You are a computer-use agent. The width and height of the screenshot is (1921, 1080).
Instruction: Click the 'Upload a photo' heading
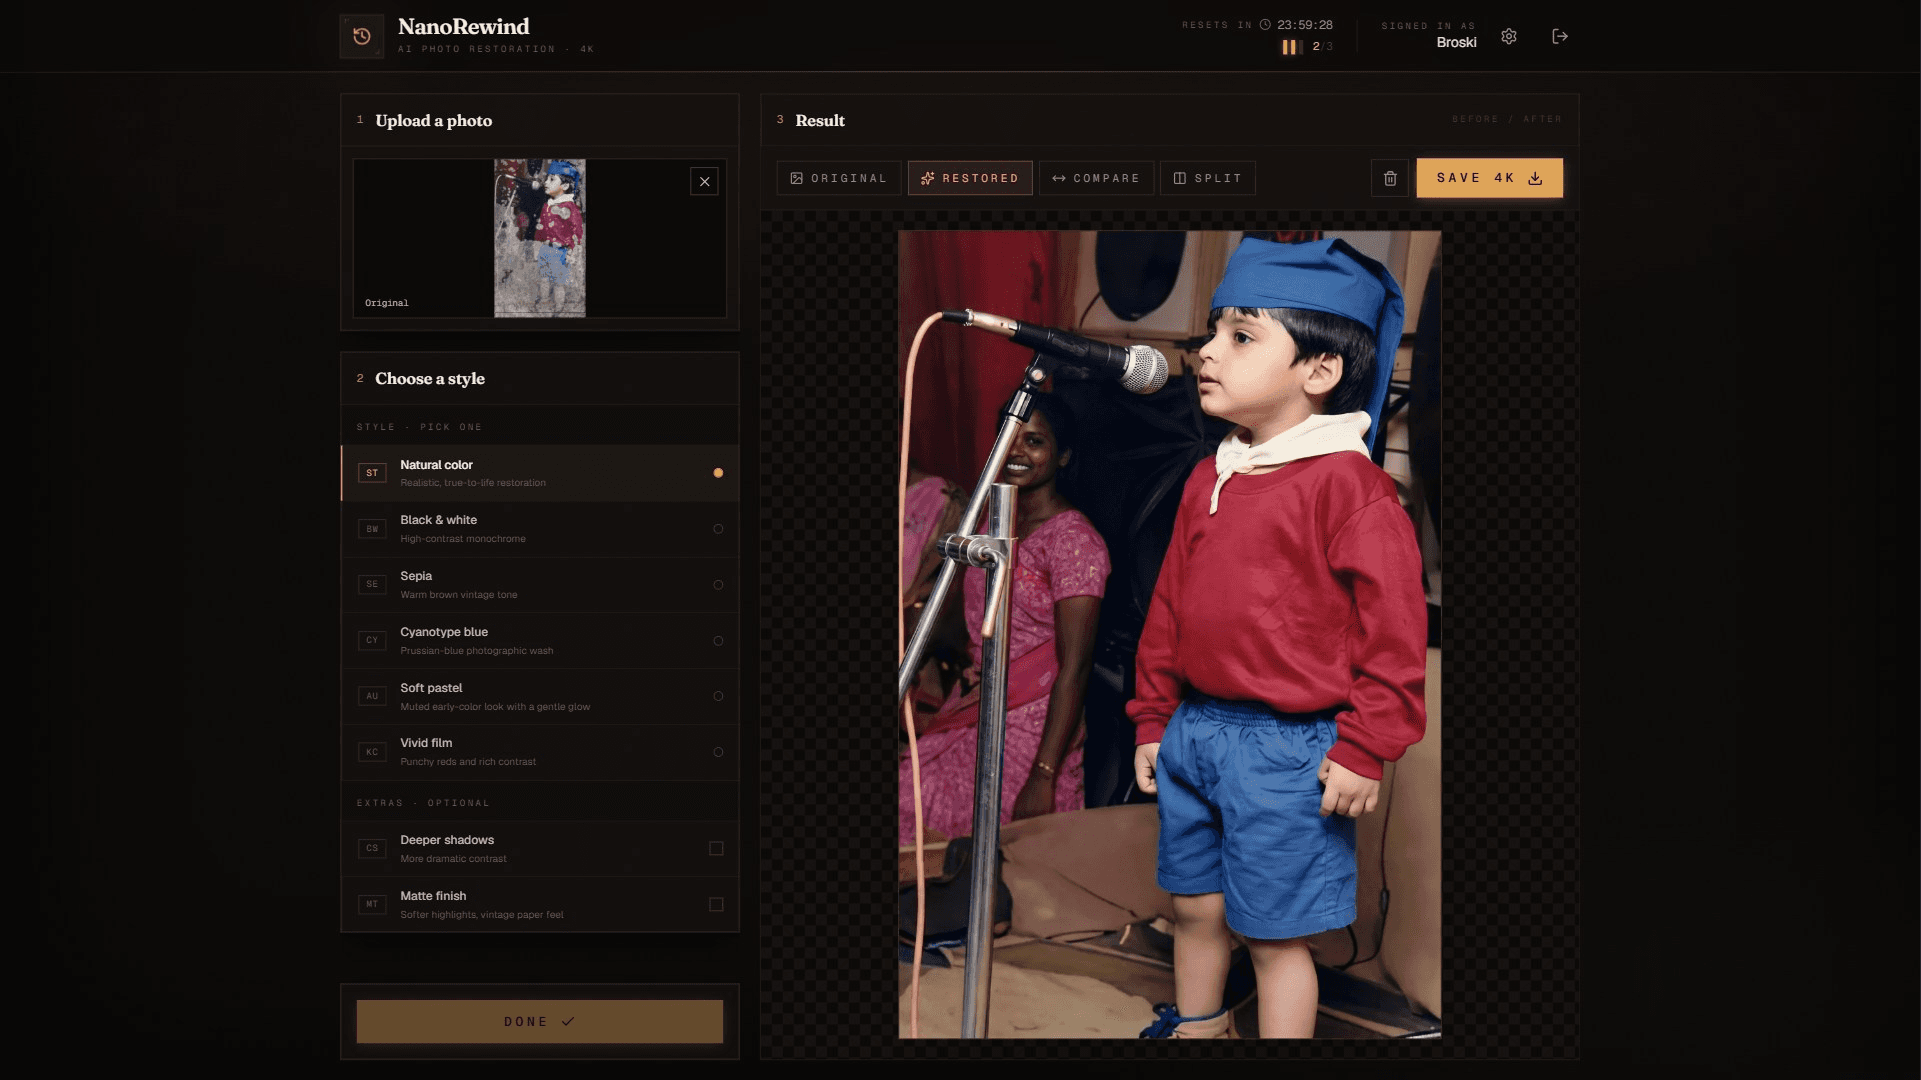(x=434, y=121)
